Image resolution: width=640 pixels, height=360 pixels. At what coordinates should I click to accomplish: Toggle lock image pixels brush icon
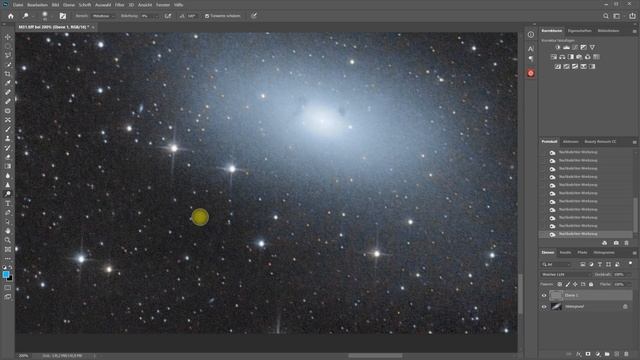pyautogui.click(x=567, y=284)
